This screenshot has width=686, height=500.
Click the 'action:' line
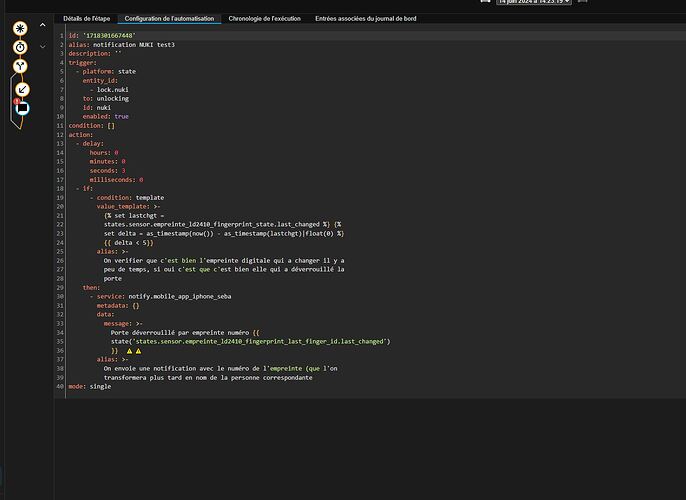pos(80,135)
